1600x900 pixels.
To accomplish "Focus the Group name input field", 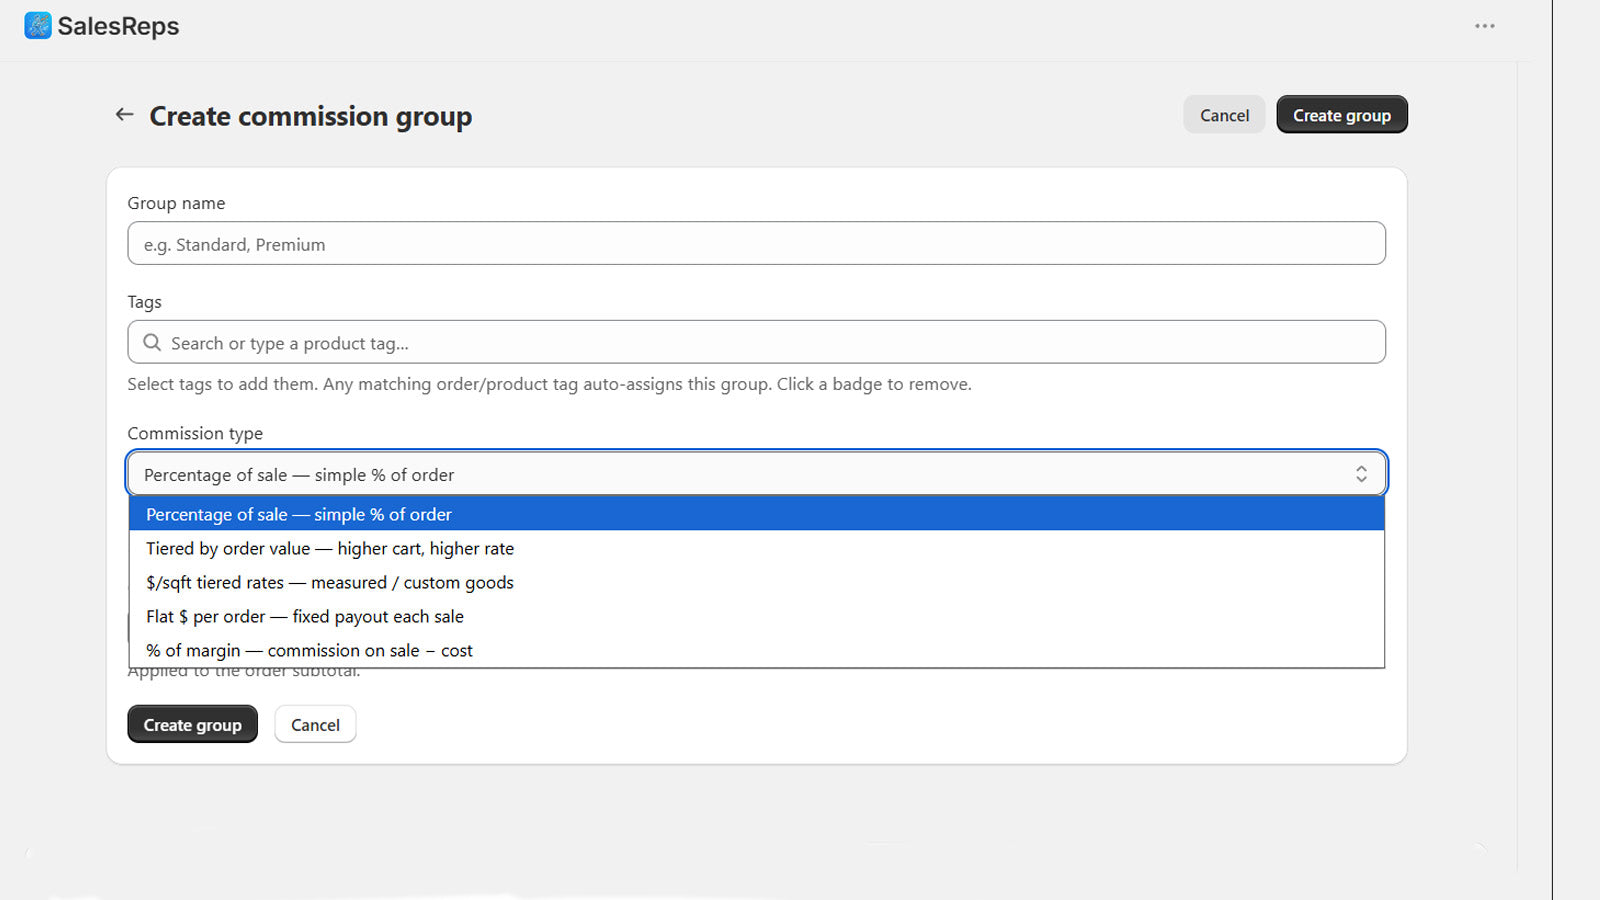I will 756,244.
